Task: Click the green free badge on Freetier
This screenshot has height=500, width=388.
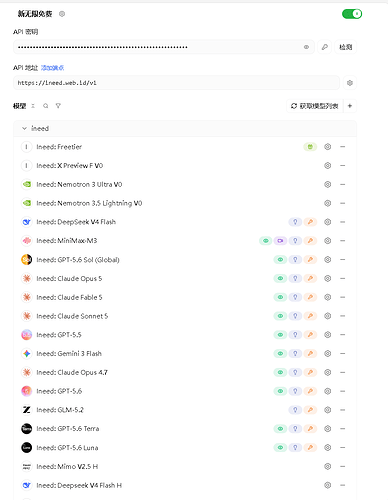Action: click(x=310, y=147)
